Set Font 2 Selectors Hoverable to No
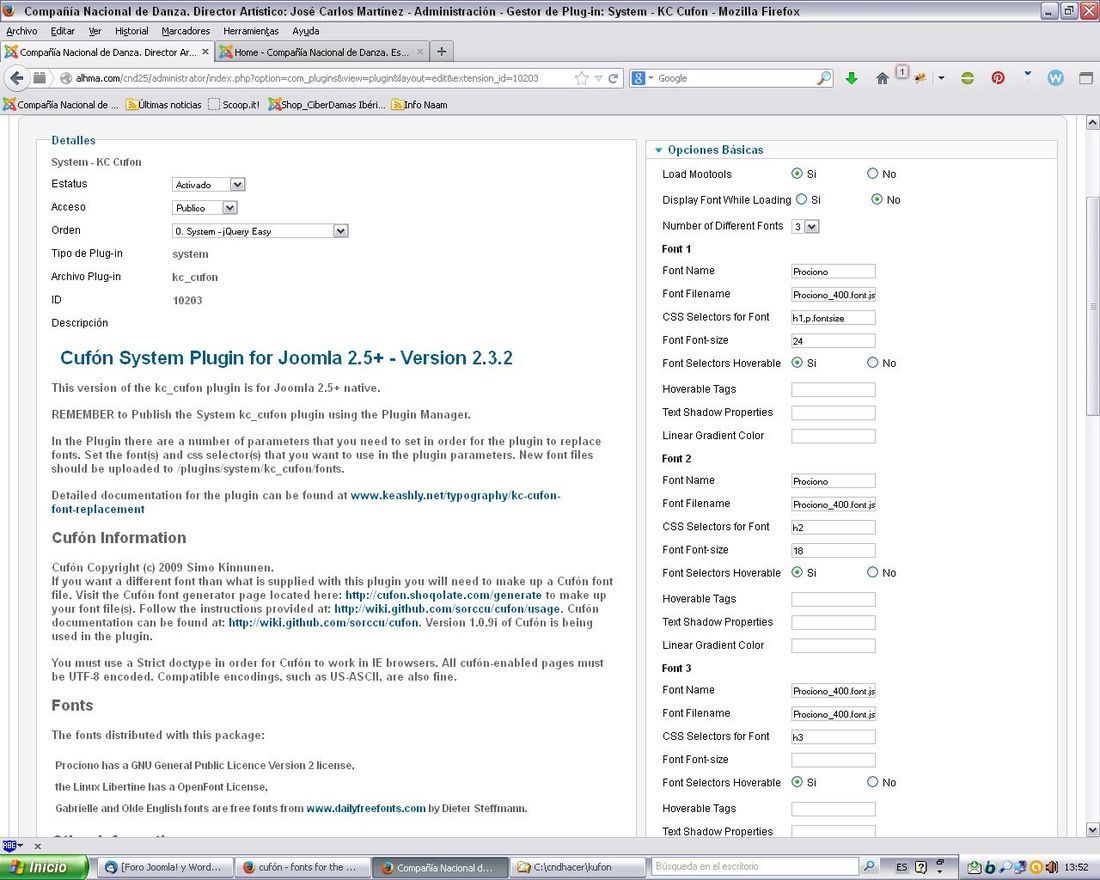This screenshot has width=1100, height=880. click(x=872, y=573)
